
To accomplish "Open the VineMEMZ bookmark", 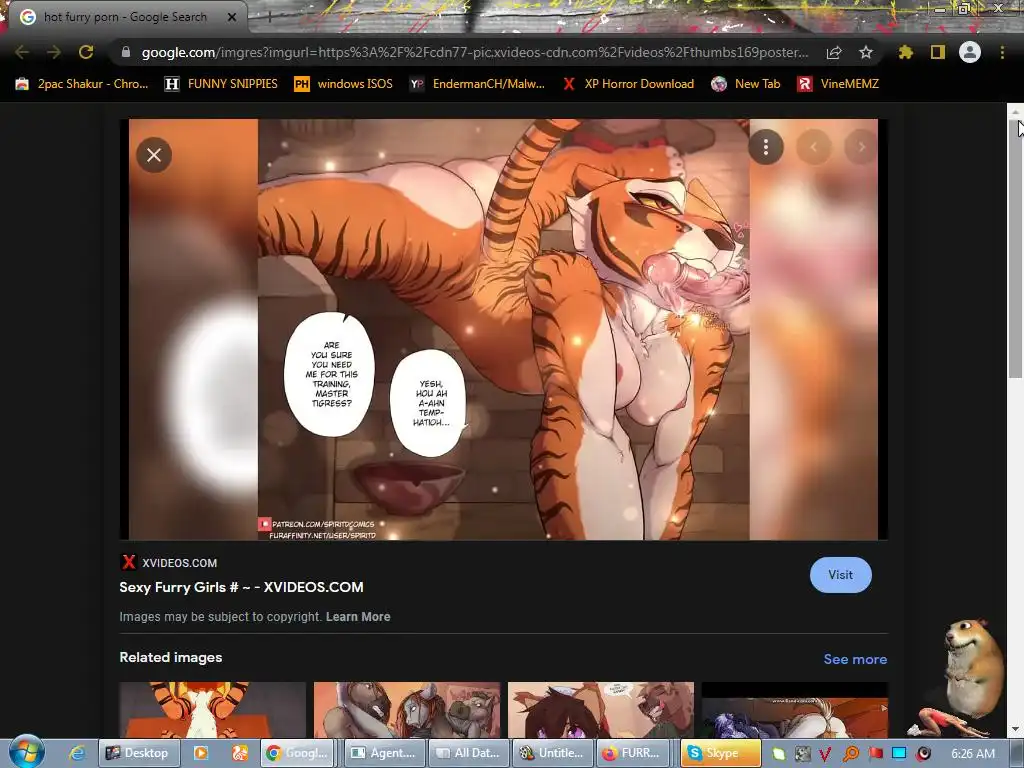I will 838,84.
